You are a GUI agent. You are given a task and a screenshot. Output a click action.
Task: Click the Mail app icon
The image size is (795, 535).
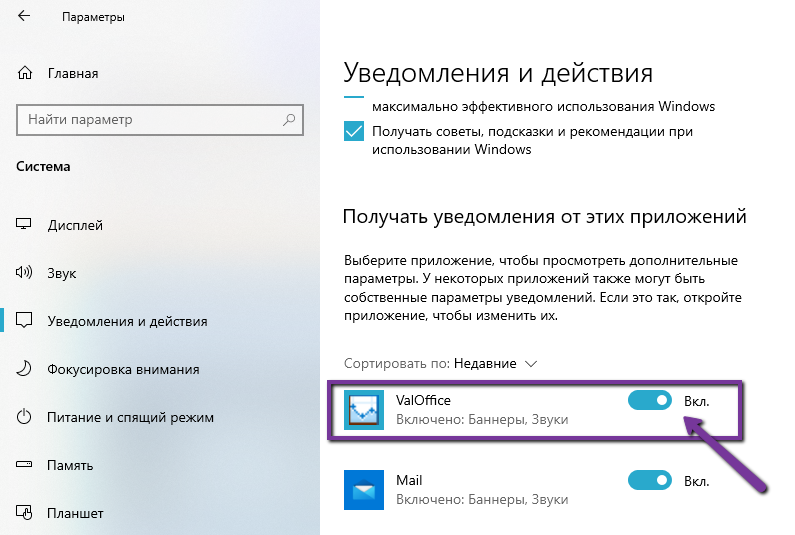(x=364, y=490)
